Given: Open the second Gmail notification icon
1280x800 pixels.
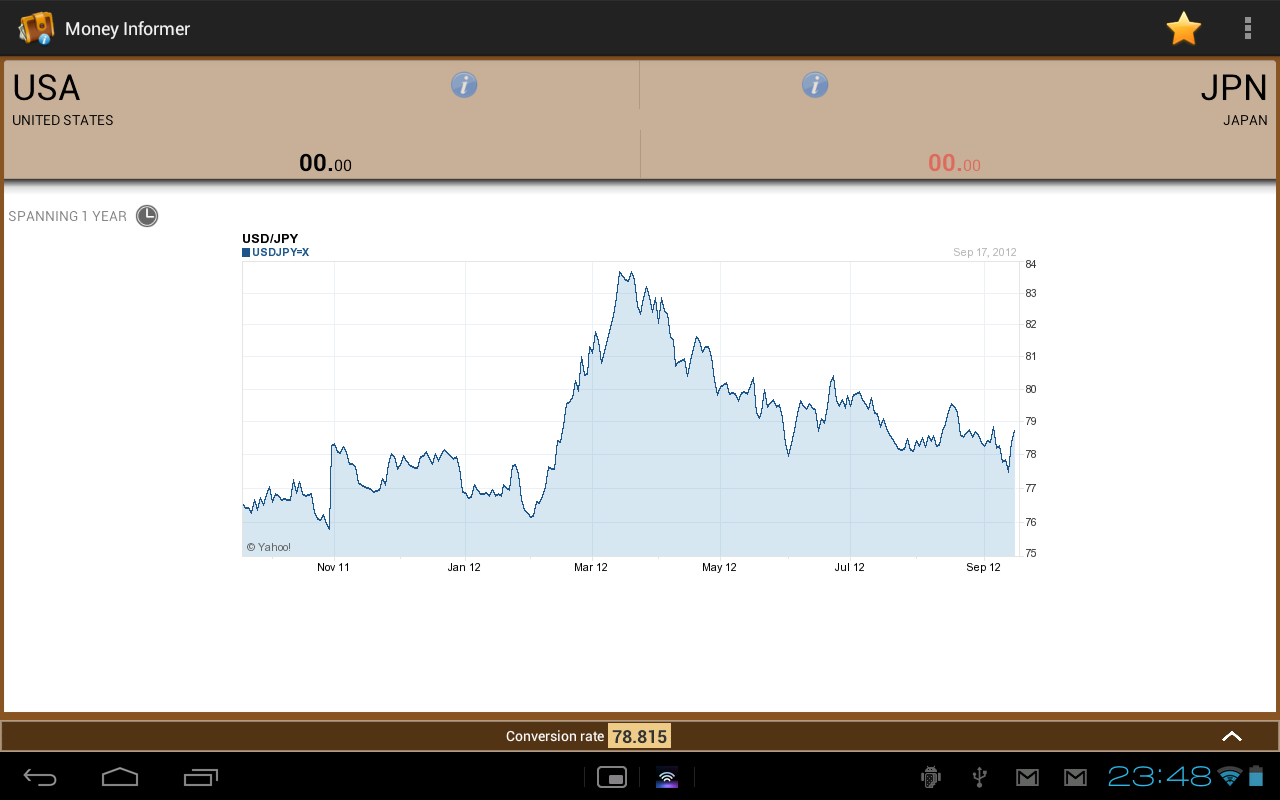Looking at the screenshot, I should [x=1075, y=777].
